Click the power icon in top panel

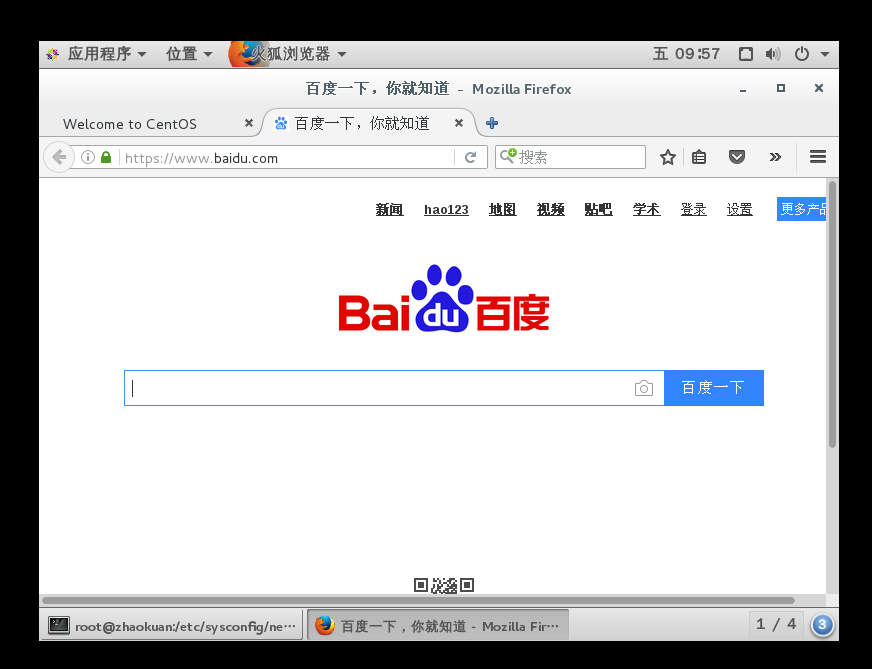[801, 54]
